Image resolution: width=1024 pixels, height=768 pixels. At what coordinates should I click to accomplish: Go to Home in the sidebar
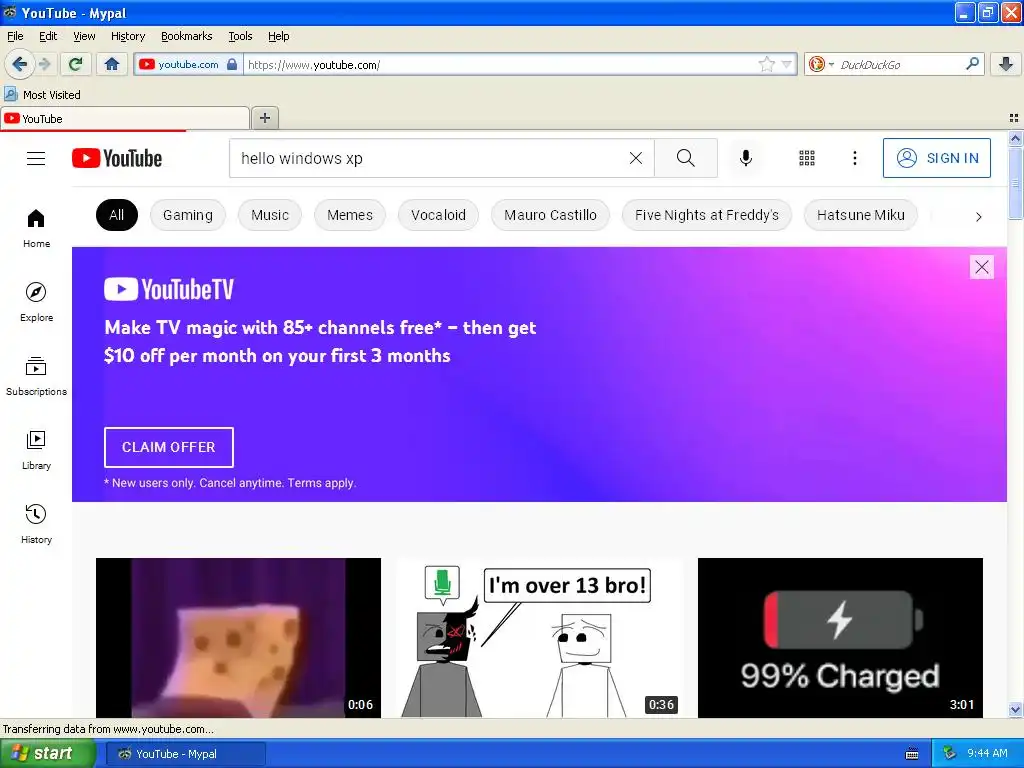pyautogui.click(x=36, y=228)
